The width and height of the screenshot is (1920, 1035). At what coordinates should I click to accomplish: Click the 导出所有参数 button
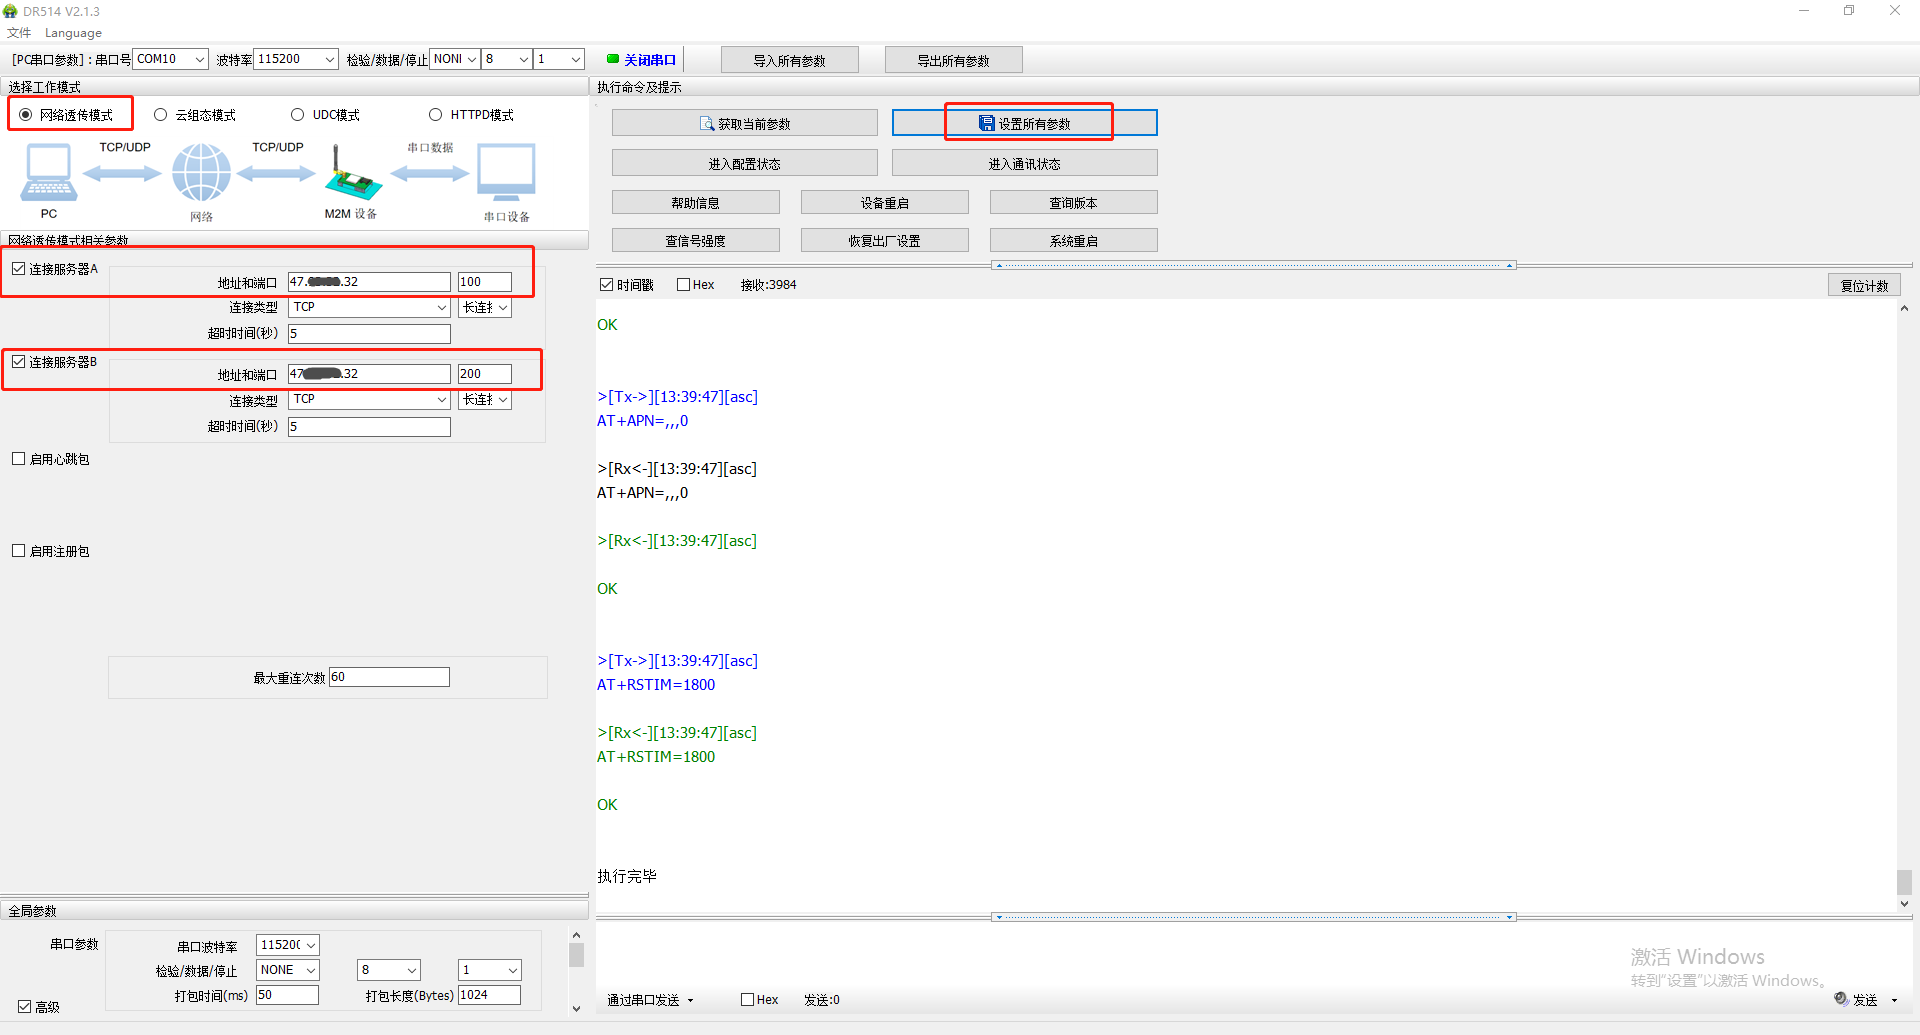coord(953,60)
